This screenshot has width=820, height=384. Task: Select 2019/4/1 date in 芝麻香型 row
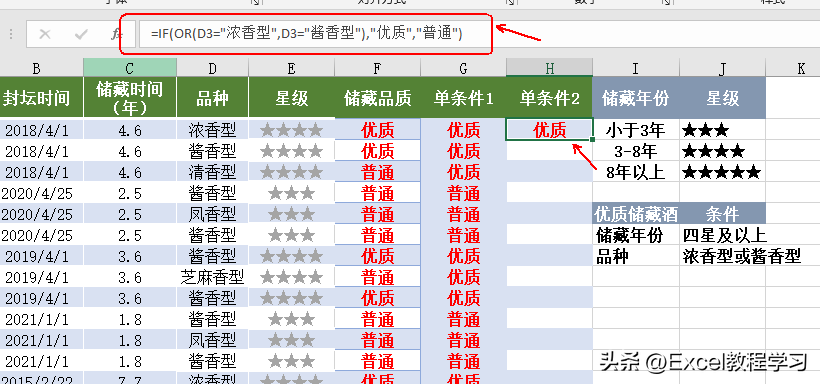[41, 277]
